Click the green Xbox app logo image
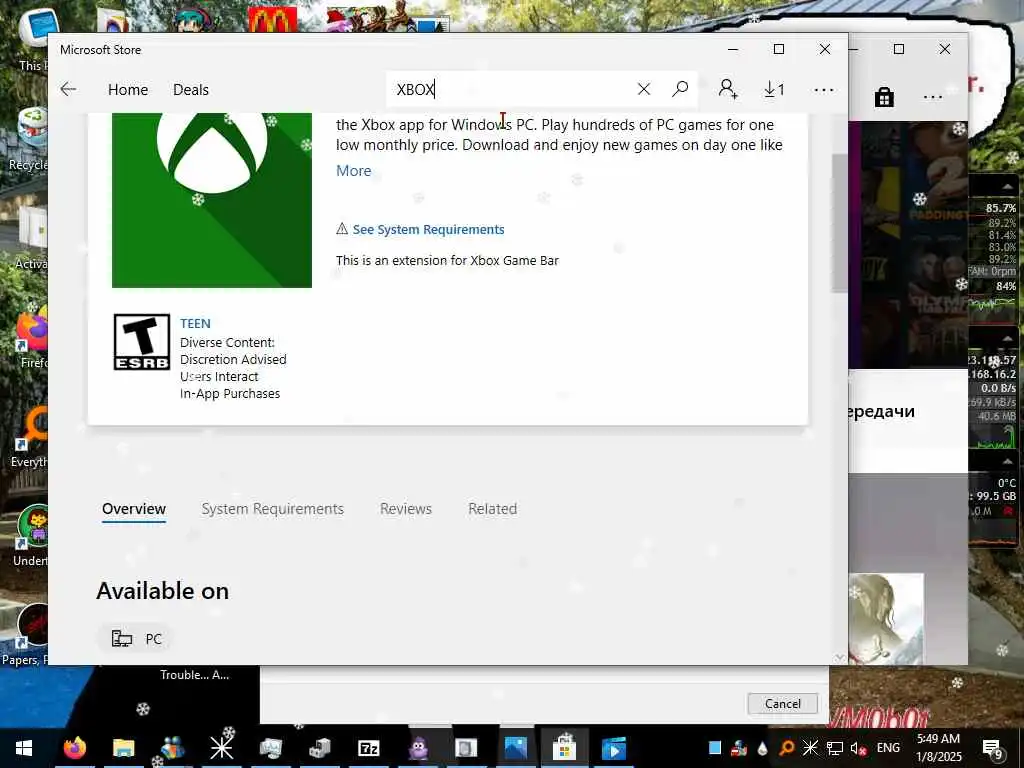Screen dimensions: 1024x768 point(212,200)
